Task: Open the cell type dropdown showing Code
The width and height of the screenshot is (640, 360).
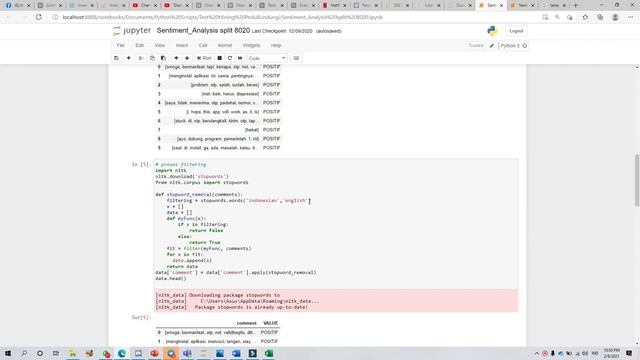Action: 267,58
